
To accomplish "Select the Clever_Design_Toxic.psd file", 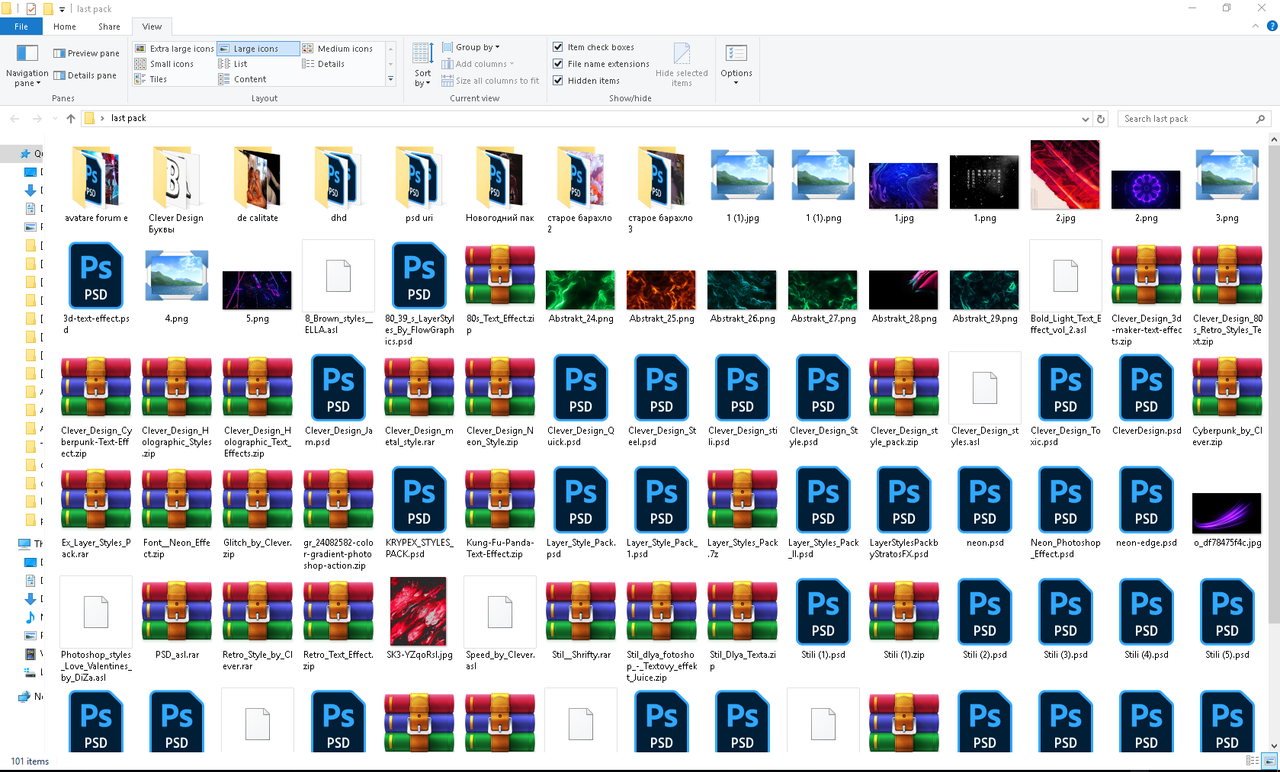I will pyautogui.click(x=1065, y=402).
